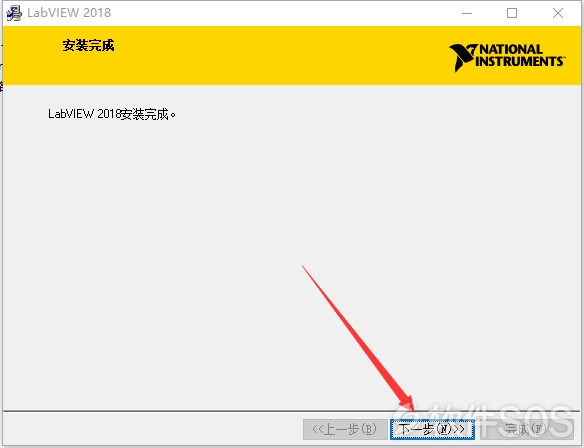This screenshot has width=584, height=448.
Task: Go back using the <<上一步(B) button
Action: (345, 429)
